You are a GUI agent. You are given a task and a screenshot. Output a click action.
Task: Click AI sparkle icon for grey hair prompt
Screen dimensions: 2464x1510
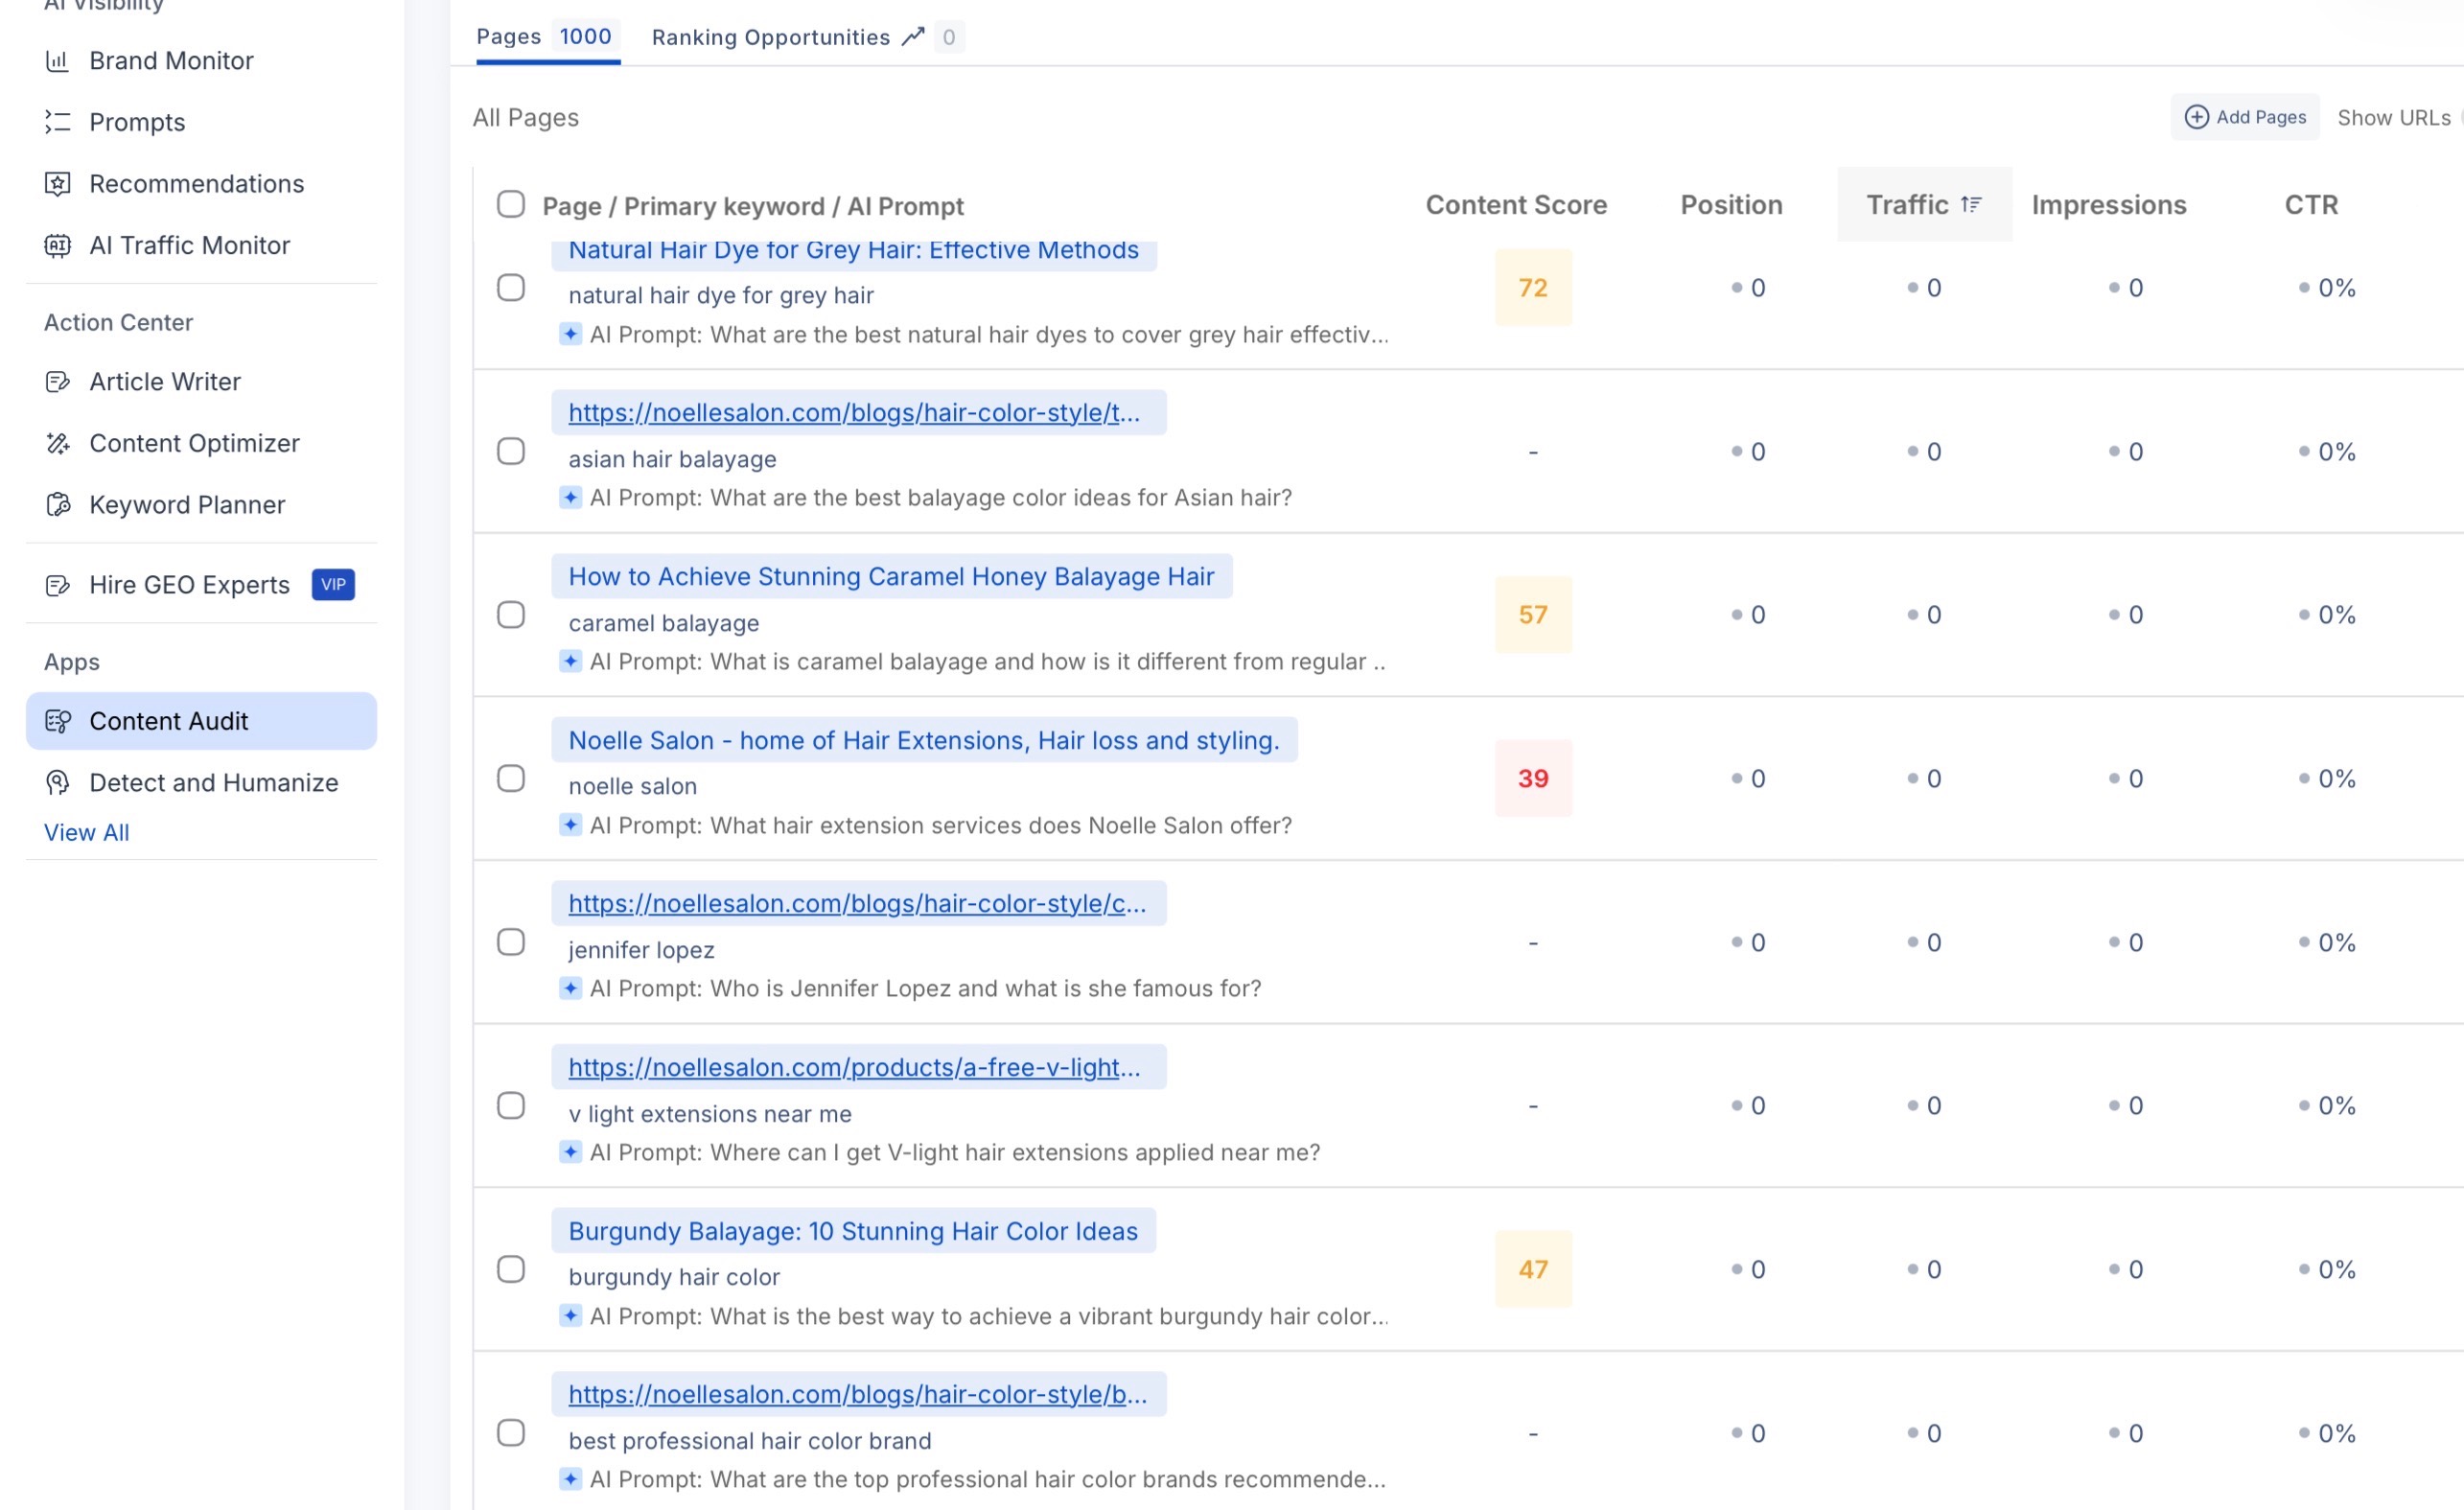point(570,334)
